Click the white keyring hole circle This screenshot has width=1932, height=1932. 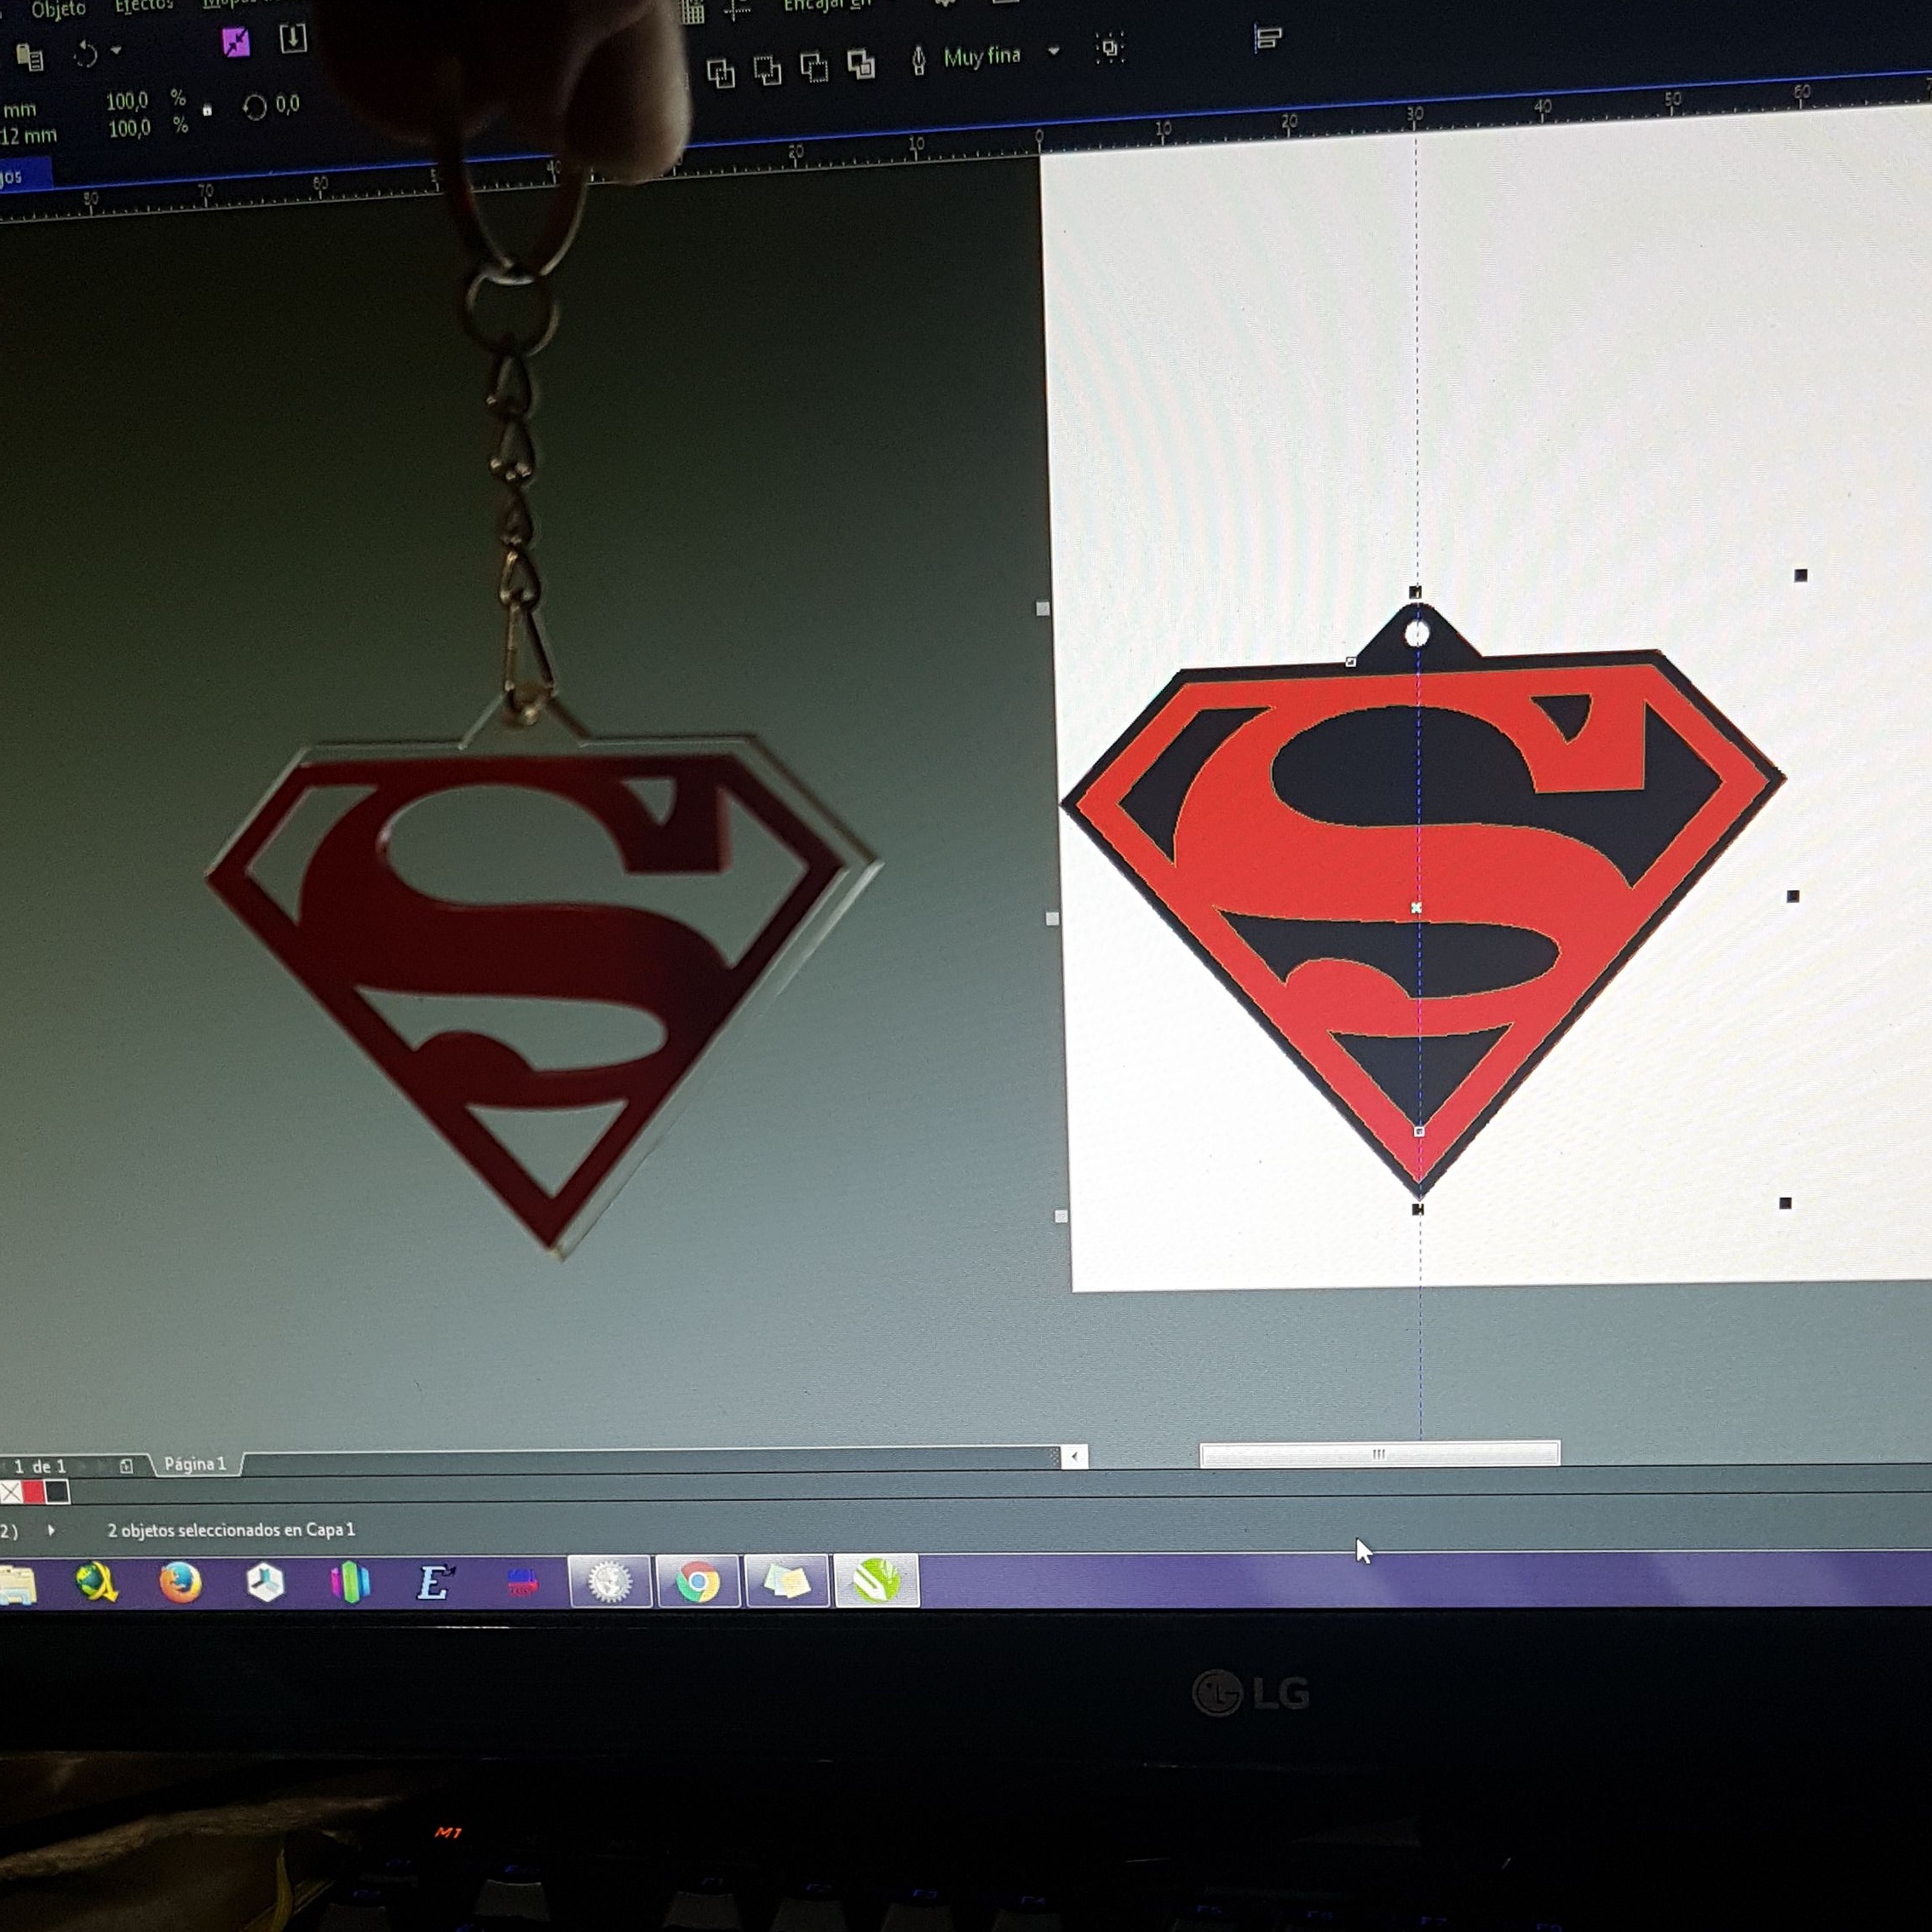(x=1417, y=634)
